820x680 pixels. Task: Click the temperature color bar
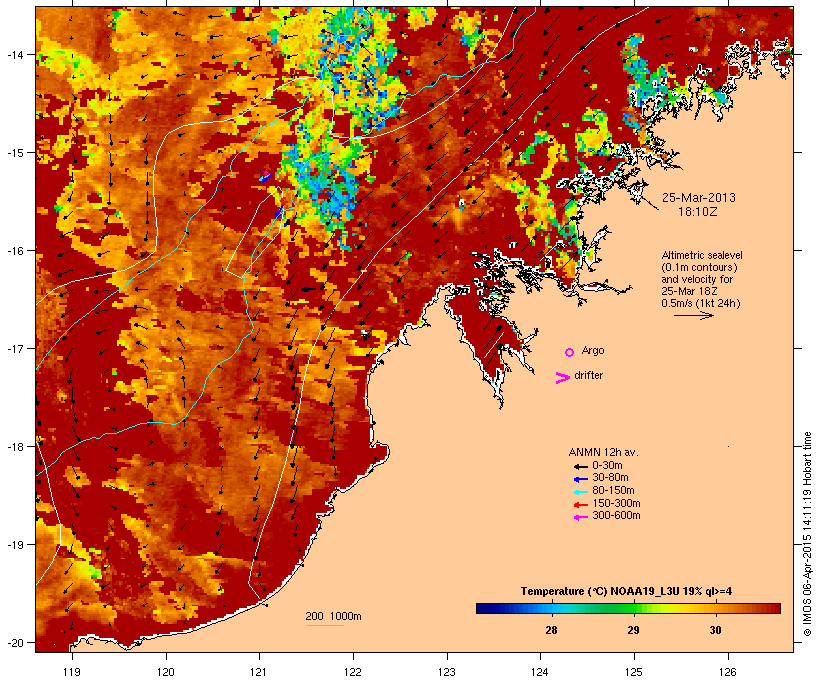click(x=628, y=608)
